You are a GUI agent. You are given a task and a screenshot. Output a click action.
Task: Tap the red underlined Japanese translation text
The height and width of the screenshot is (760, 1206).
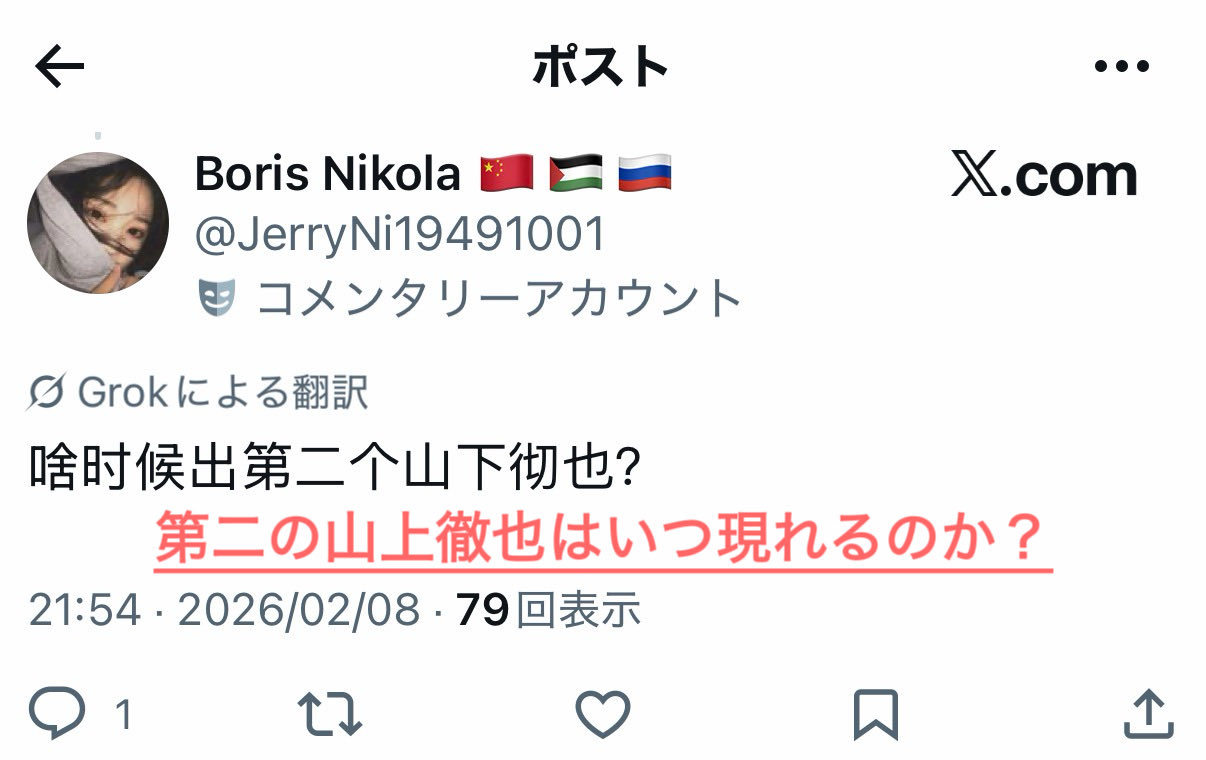[x=603, y=540]
